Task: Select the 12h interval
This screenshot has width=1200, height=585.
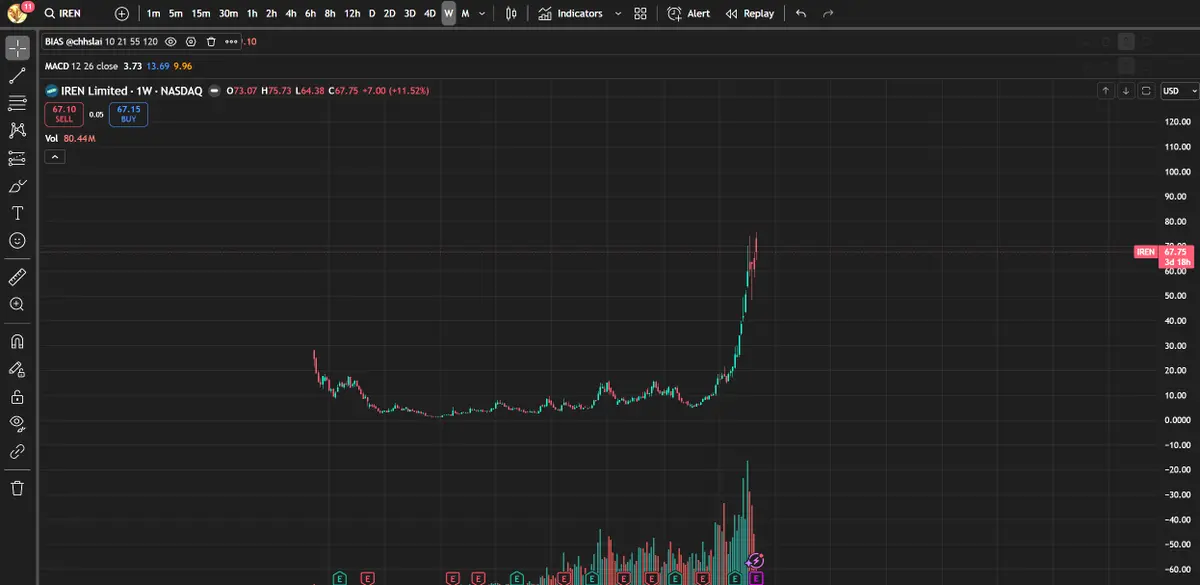Action: click(x=351, y=14)
